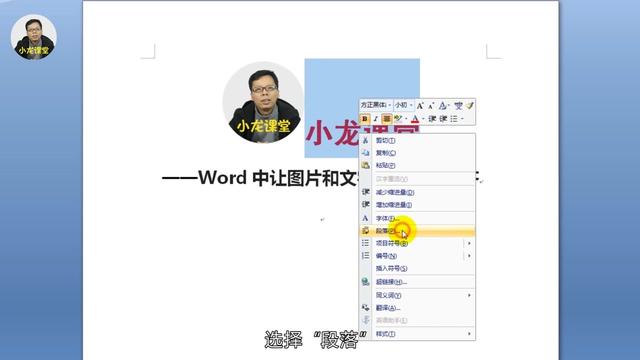This screenshot has width=640, height=360.
Task: Open the font name dropdown (方正黑体)
Action: 376,105
